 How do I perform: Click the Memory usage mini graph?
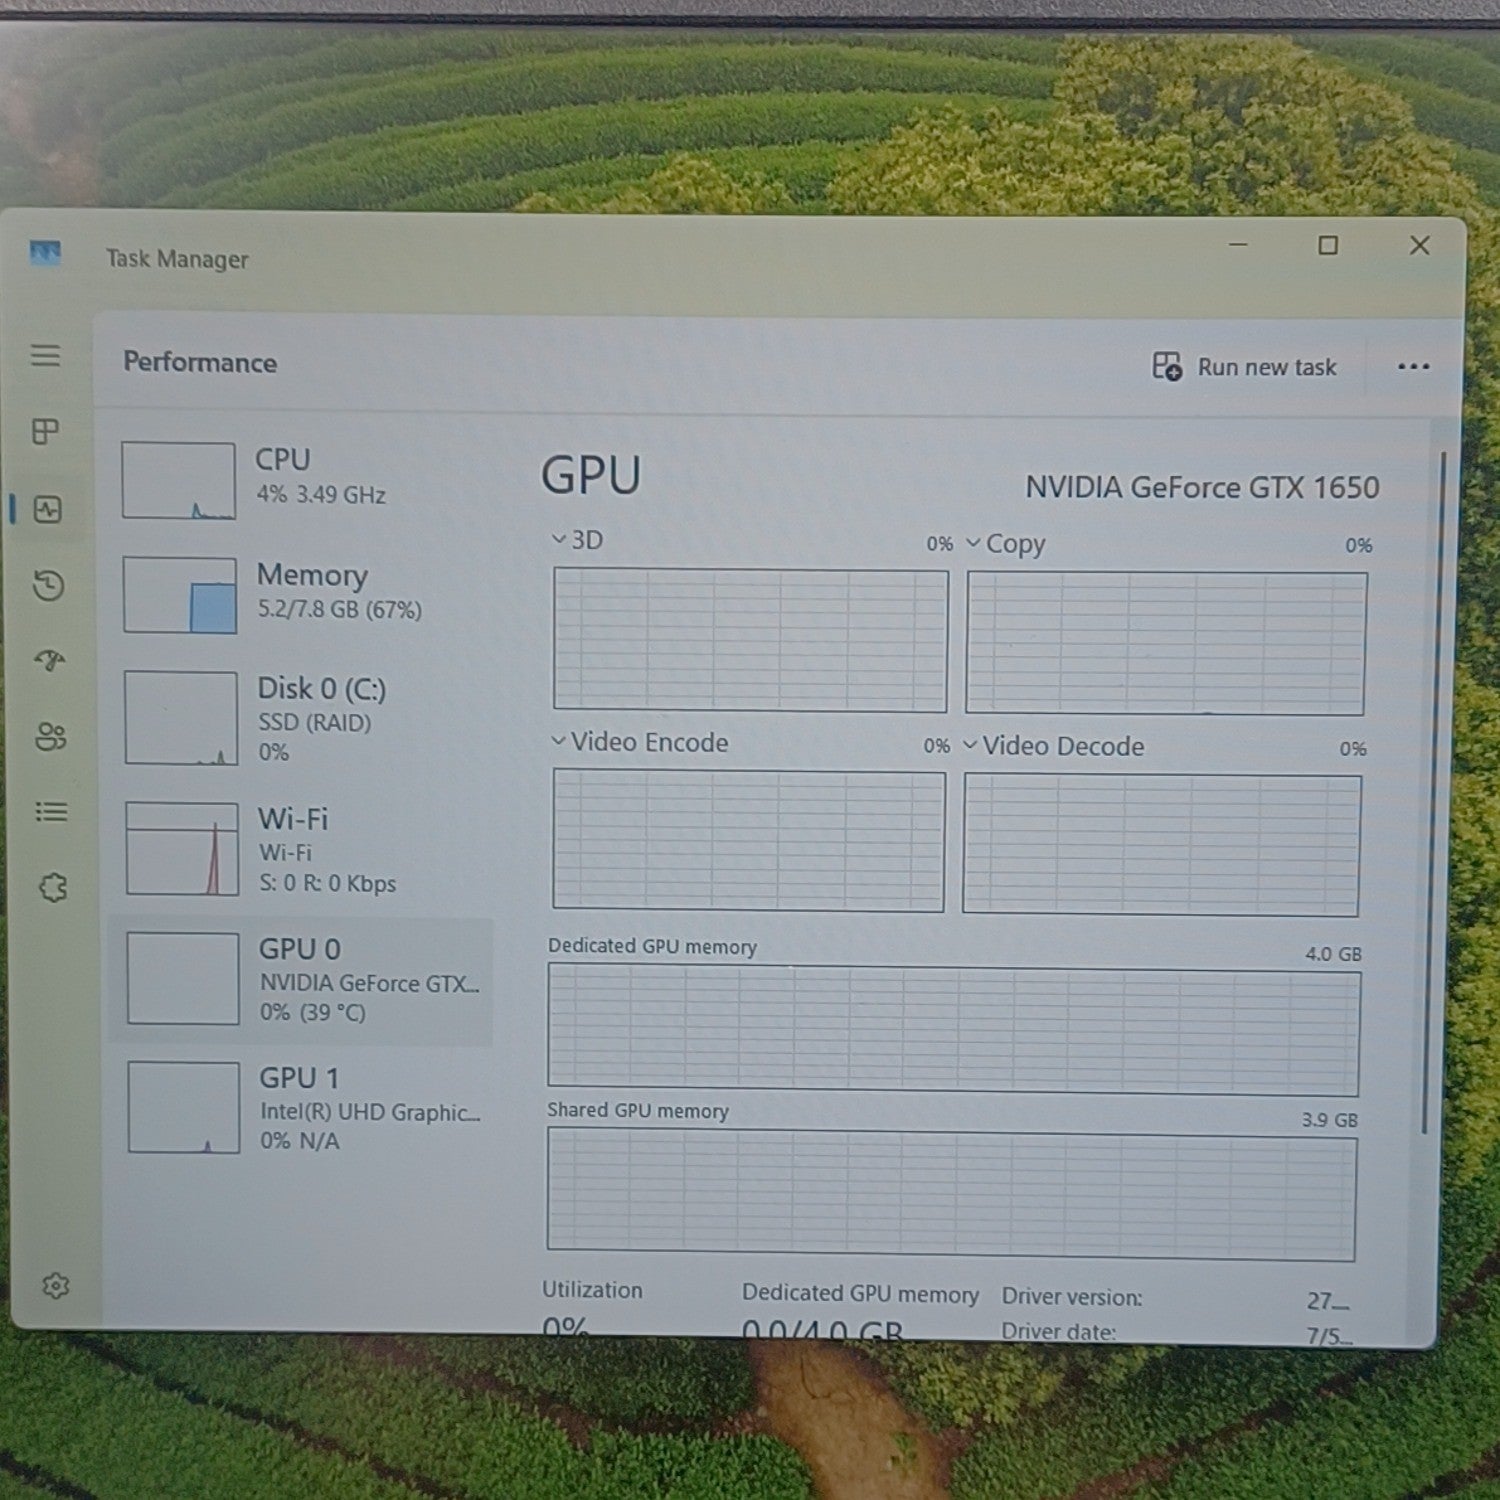point(180,595)
